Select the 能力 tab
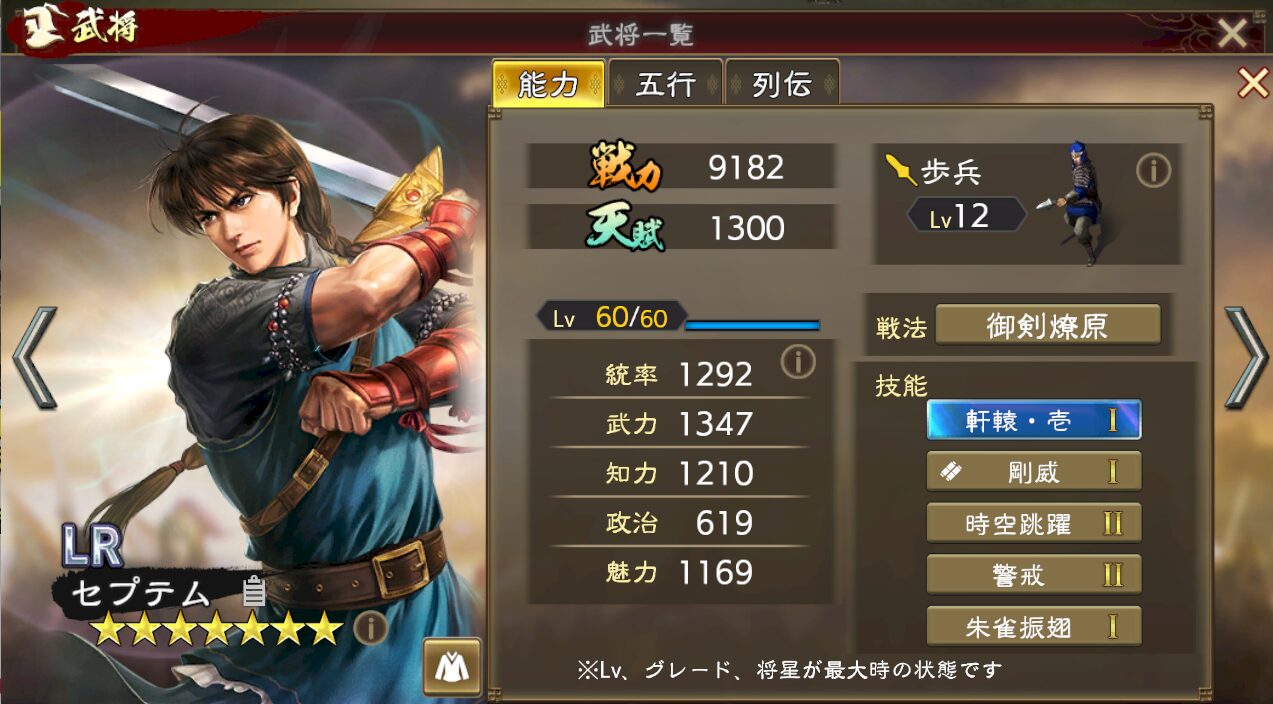Screen dimensions: 1273x704 [x=549, y=85]
